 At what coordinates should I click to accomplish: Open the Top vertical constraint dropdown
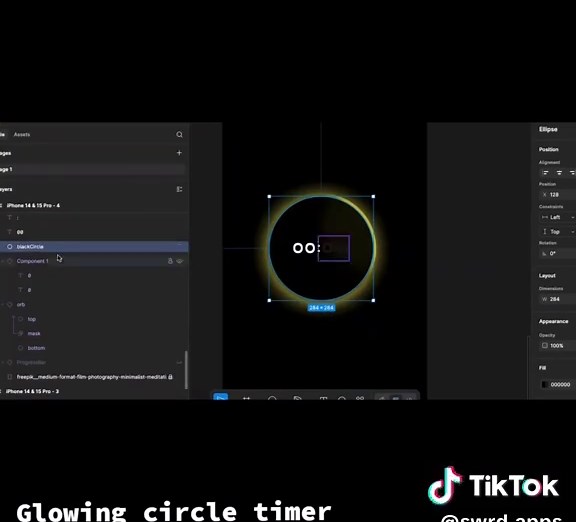pyautogui.click(x=558, y=232)
